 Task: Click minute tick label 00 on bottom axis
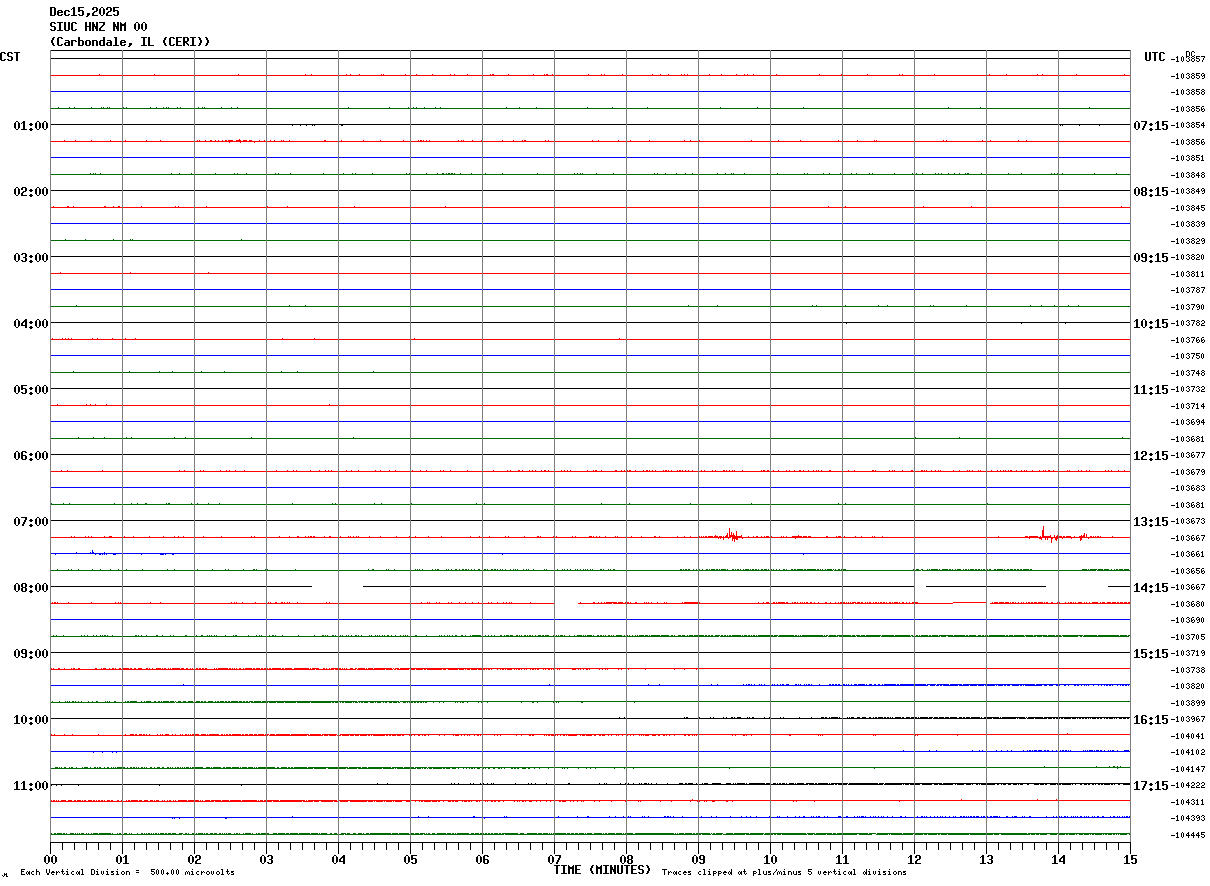(51, 859)
